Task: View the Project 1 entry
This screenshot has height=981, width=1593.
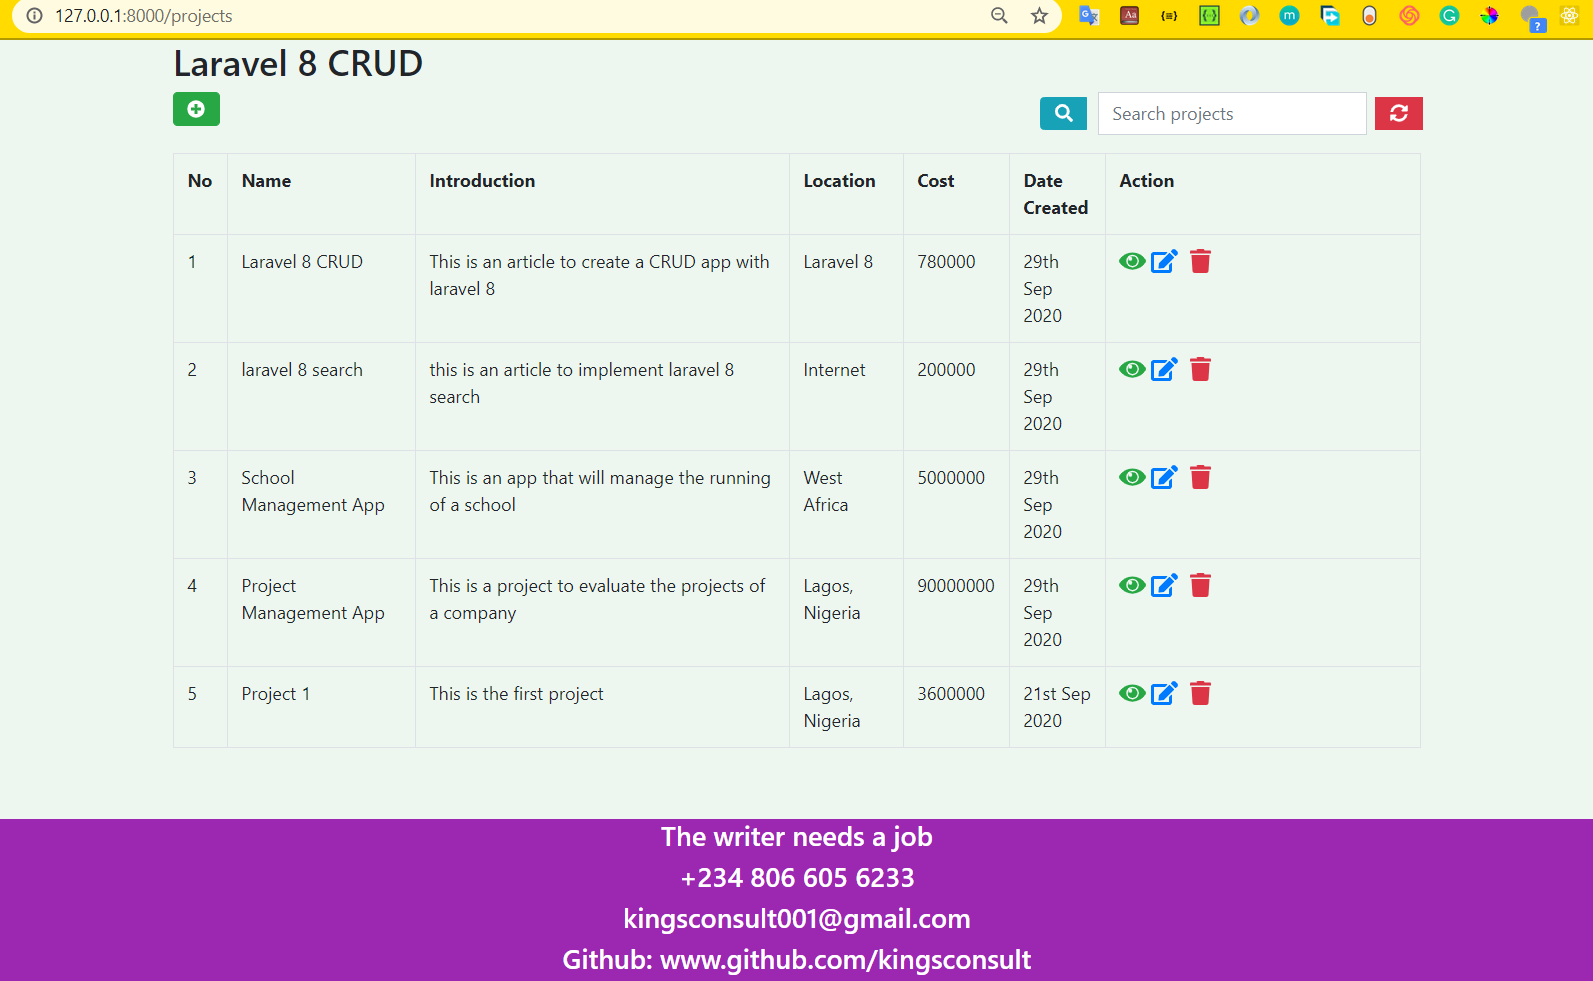Action: click(1132, 693)
